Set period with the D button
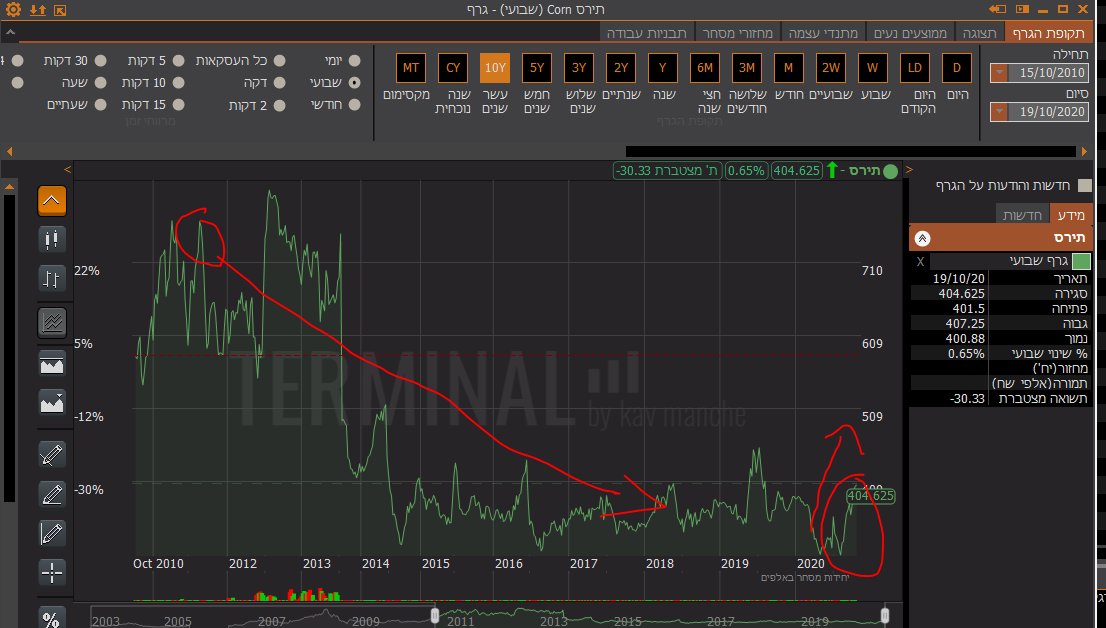The width and height of the screenshot is (1106, 628). coord(957,68)
